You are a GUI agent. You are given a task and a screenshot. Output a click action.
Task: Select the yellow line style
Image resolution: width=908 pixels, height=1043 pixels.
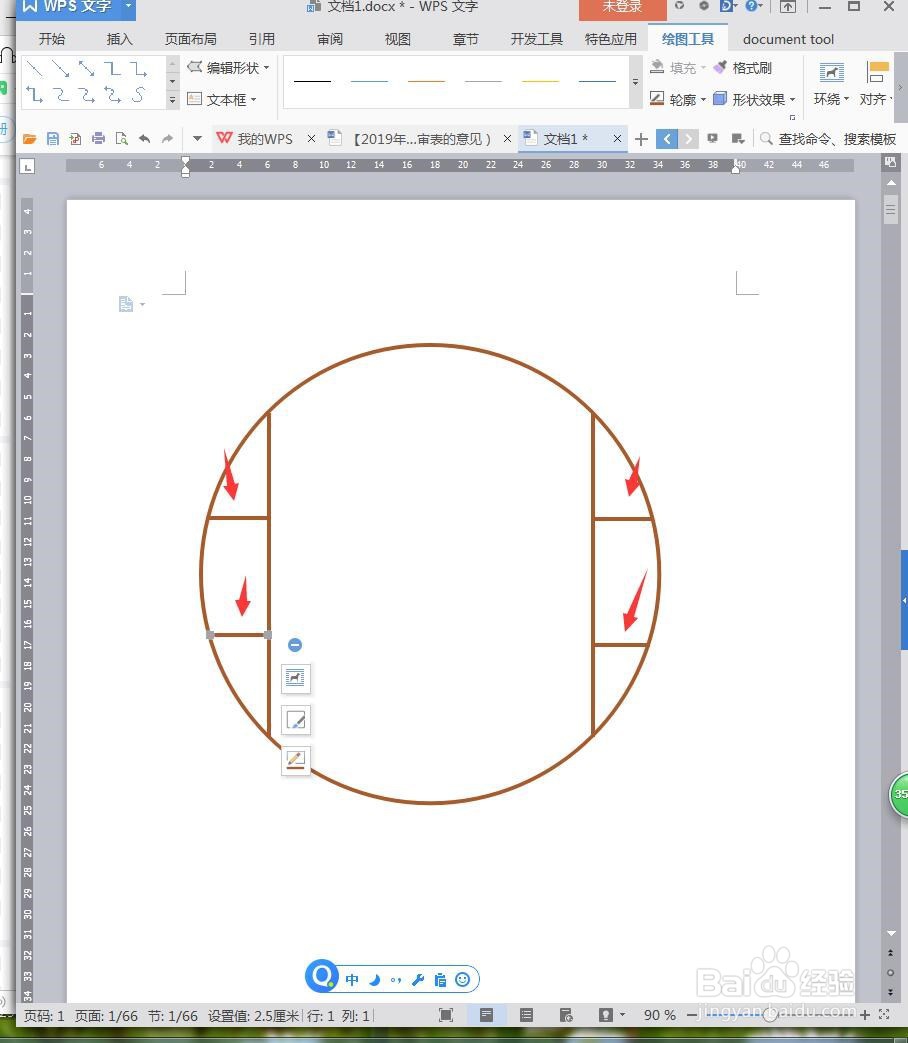(540, 81)
